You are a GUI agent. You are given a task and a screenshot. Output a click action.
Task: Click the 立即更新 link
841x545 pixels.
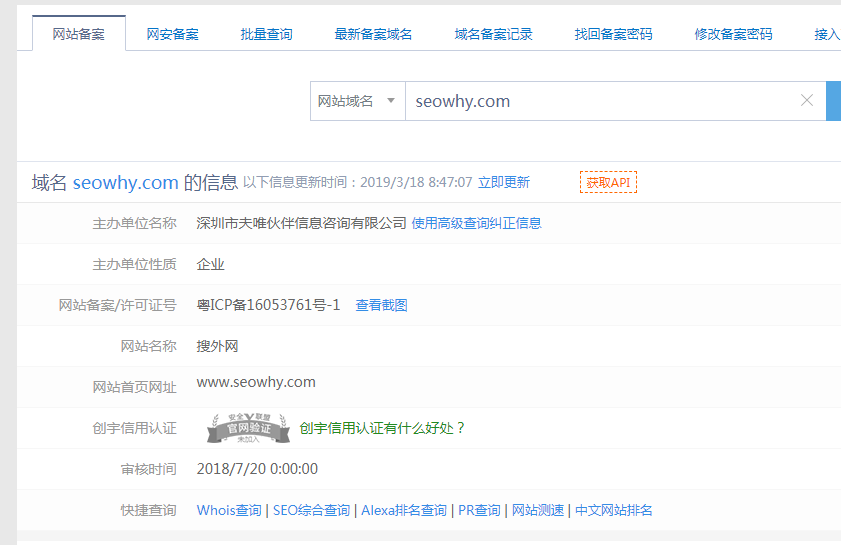tap(504, 182)
